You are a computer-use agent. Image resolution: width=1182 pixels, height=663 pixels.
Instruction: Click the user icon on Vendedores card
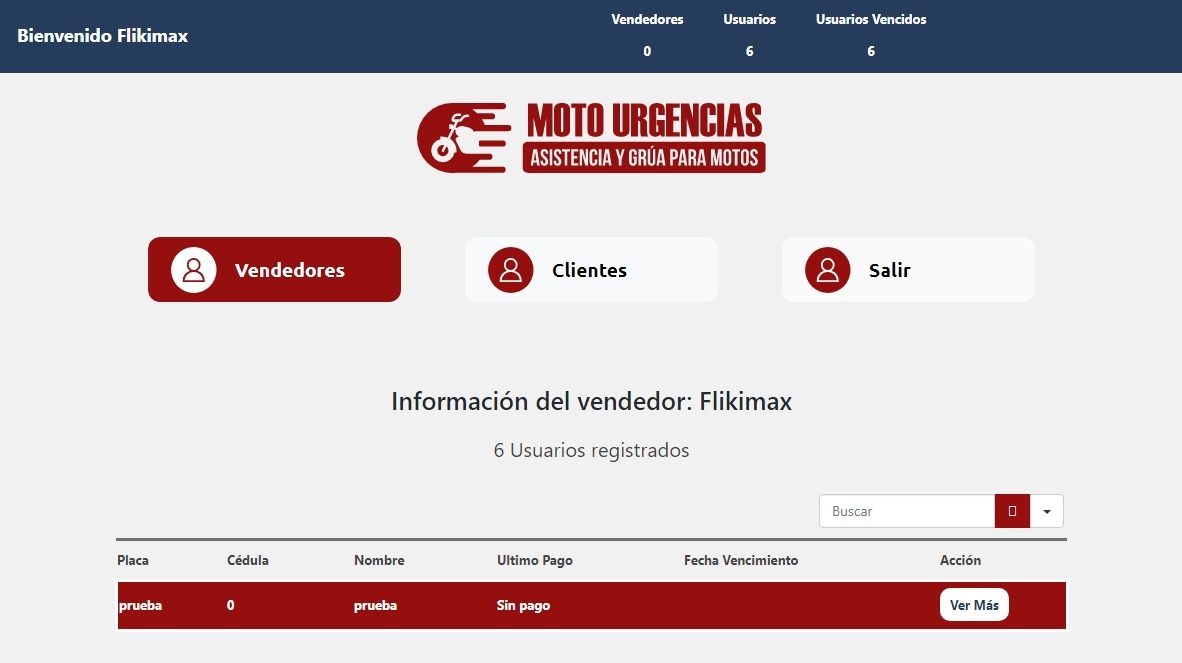[x=194, y=270]
